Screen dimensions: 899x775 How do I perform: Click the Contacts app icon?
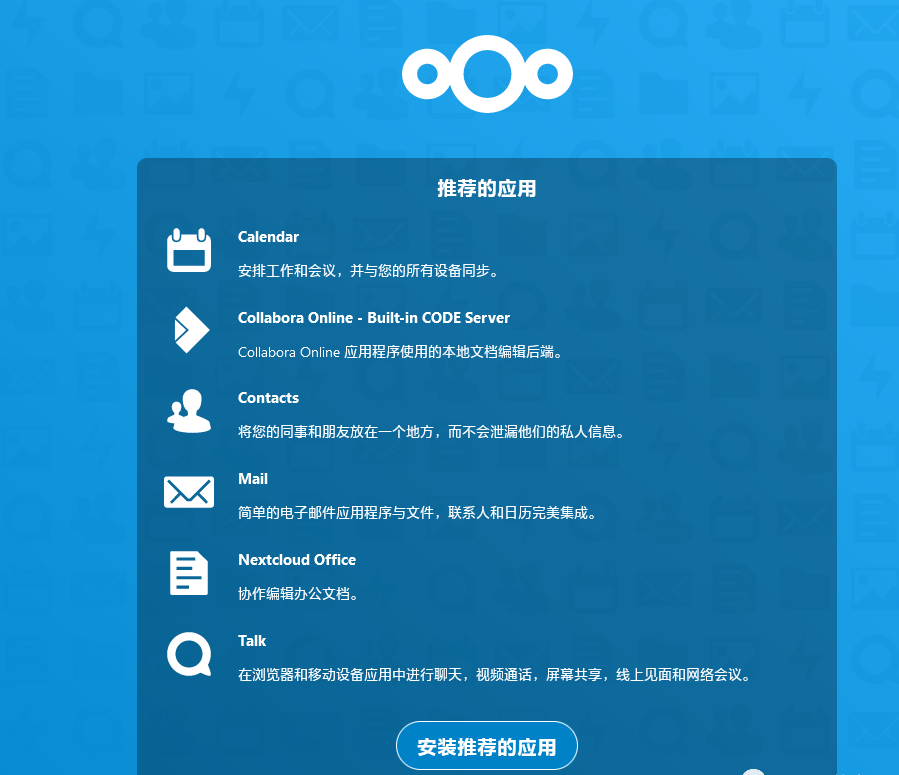pyautogui.click(x=189, y=411)
